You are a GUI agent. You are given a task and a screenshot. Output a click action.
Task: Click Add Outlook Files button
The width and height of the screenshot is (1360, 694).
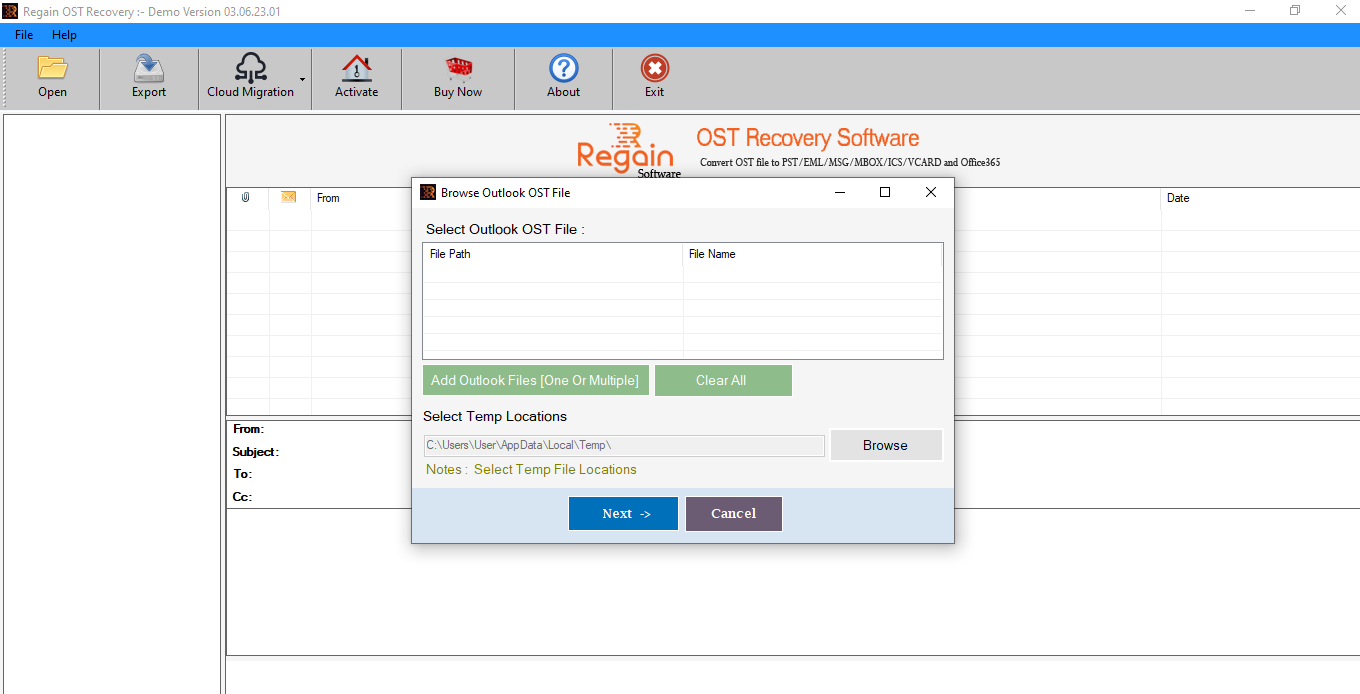click(536, 380)
